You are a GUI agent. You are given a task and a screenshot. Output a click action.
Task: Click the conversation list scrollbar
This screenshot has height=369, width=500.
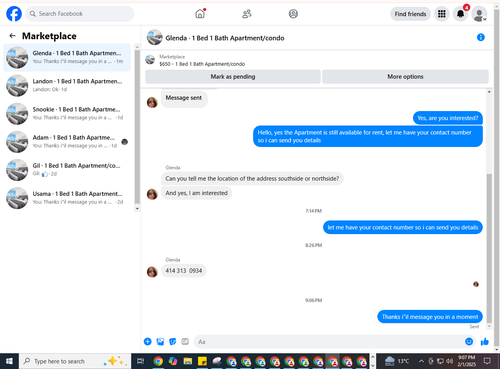[137, 127]
